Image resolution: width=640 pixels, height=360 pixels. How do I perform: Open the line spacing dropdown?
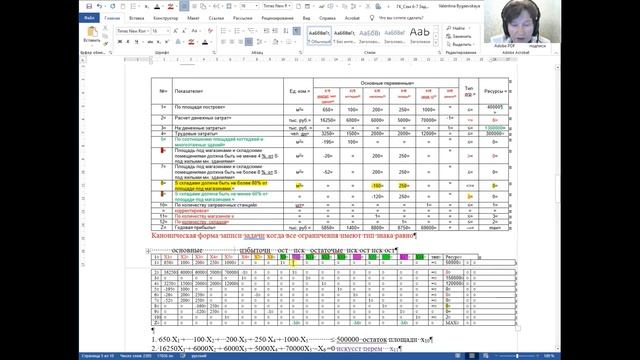tap(260, 42)
